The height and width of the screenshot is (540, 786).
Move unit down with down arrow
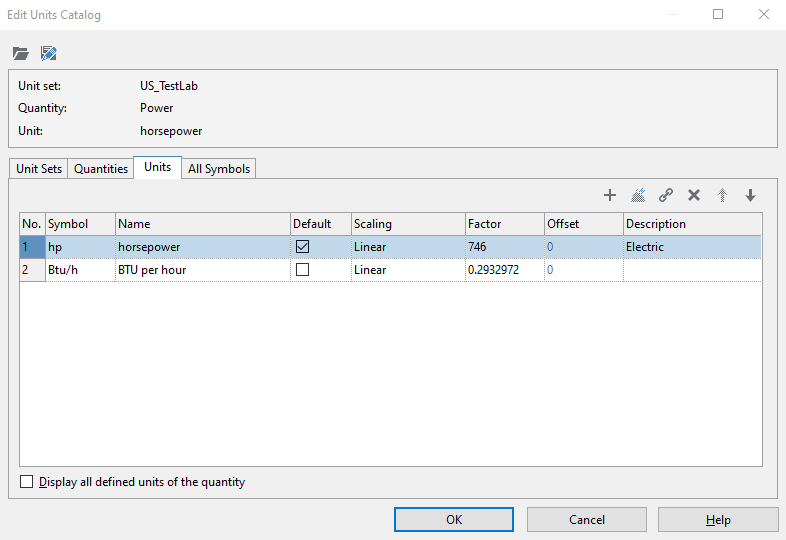pyautogui.click(x=750, y=195)
